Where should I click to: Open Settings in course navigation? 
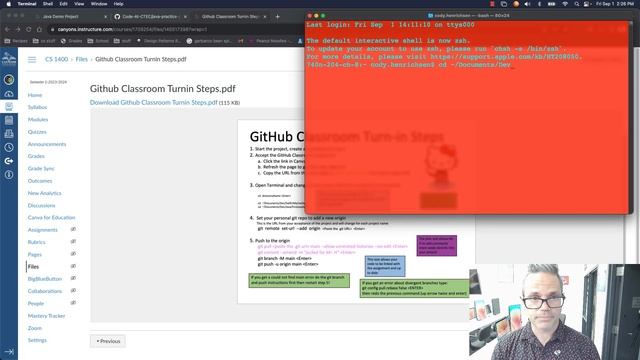[x=37, y=340]
